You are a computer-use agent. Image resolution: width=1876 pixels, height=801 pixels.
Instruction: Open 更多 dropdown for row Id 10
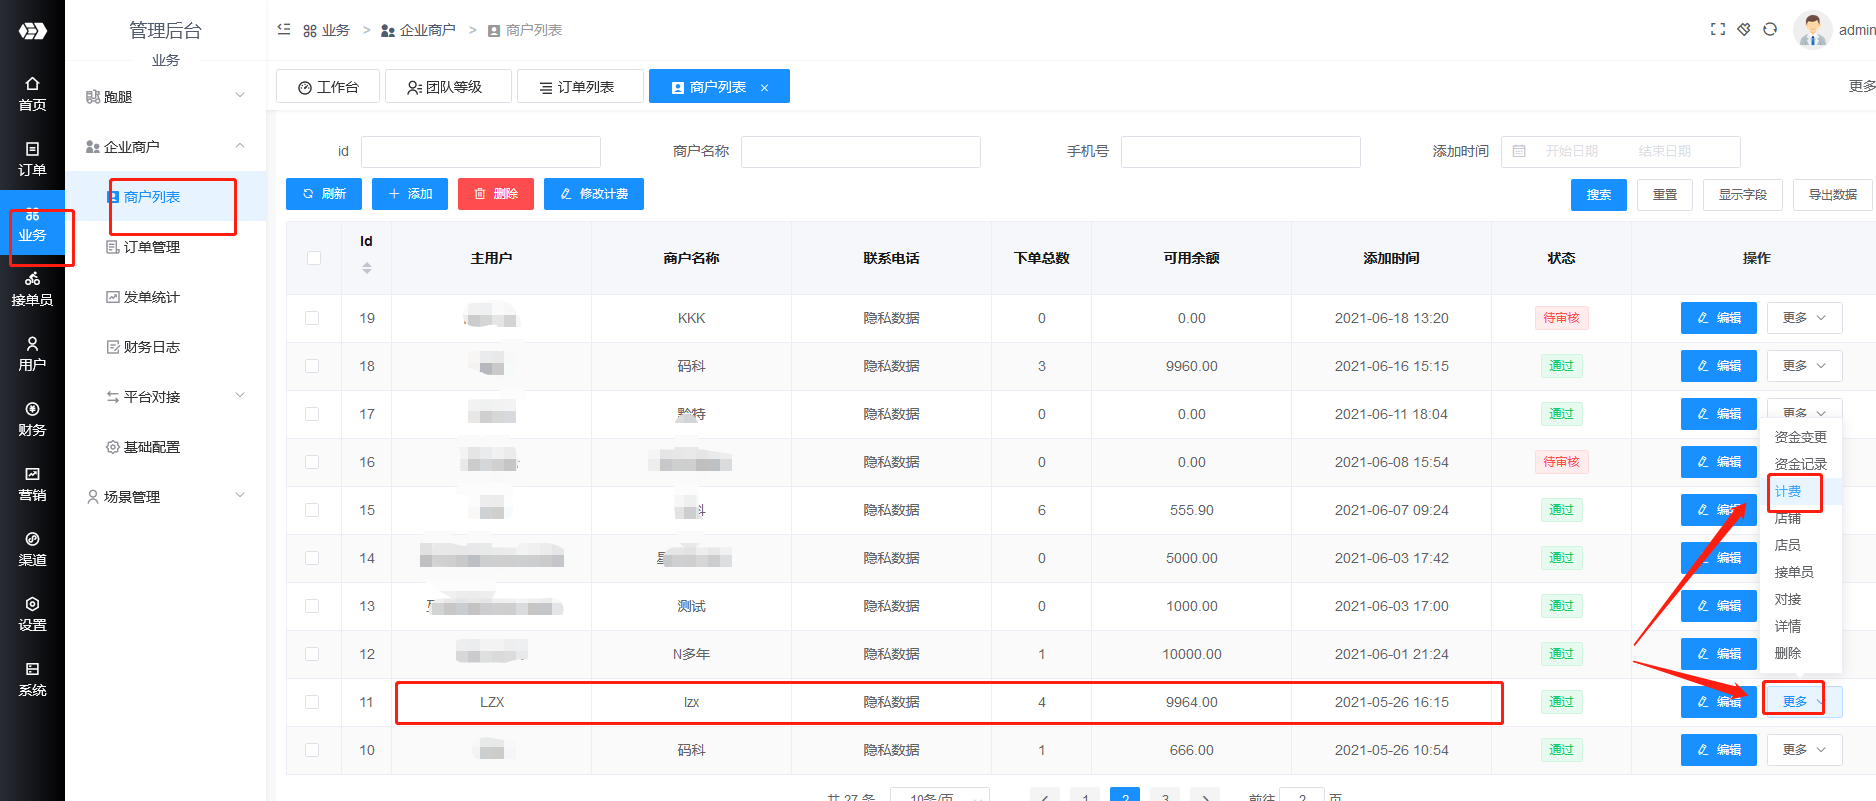[x=1804, y=750]
